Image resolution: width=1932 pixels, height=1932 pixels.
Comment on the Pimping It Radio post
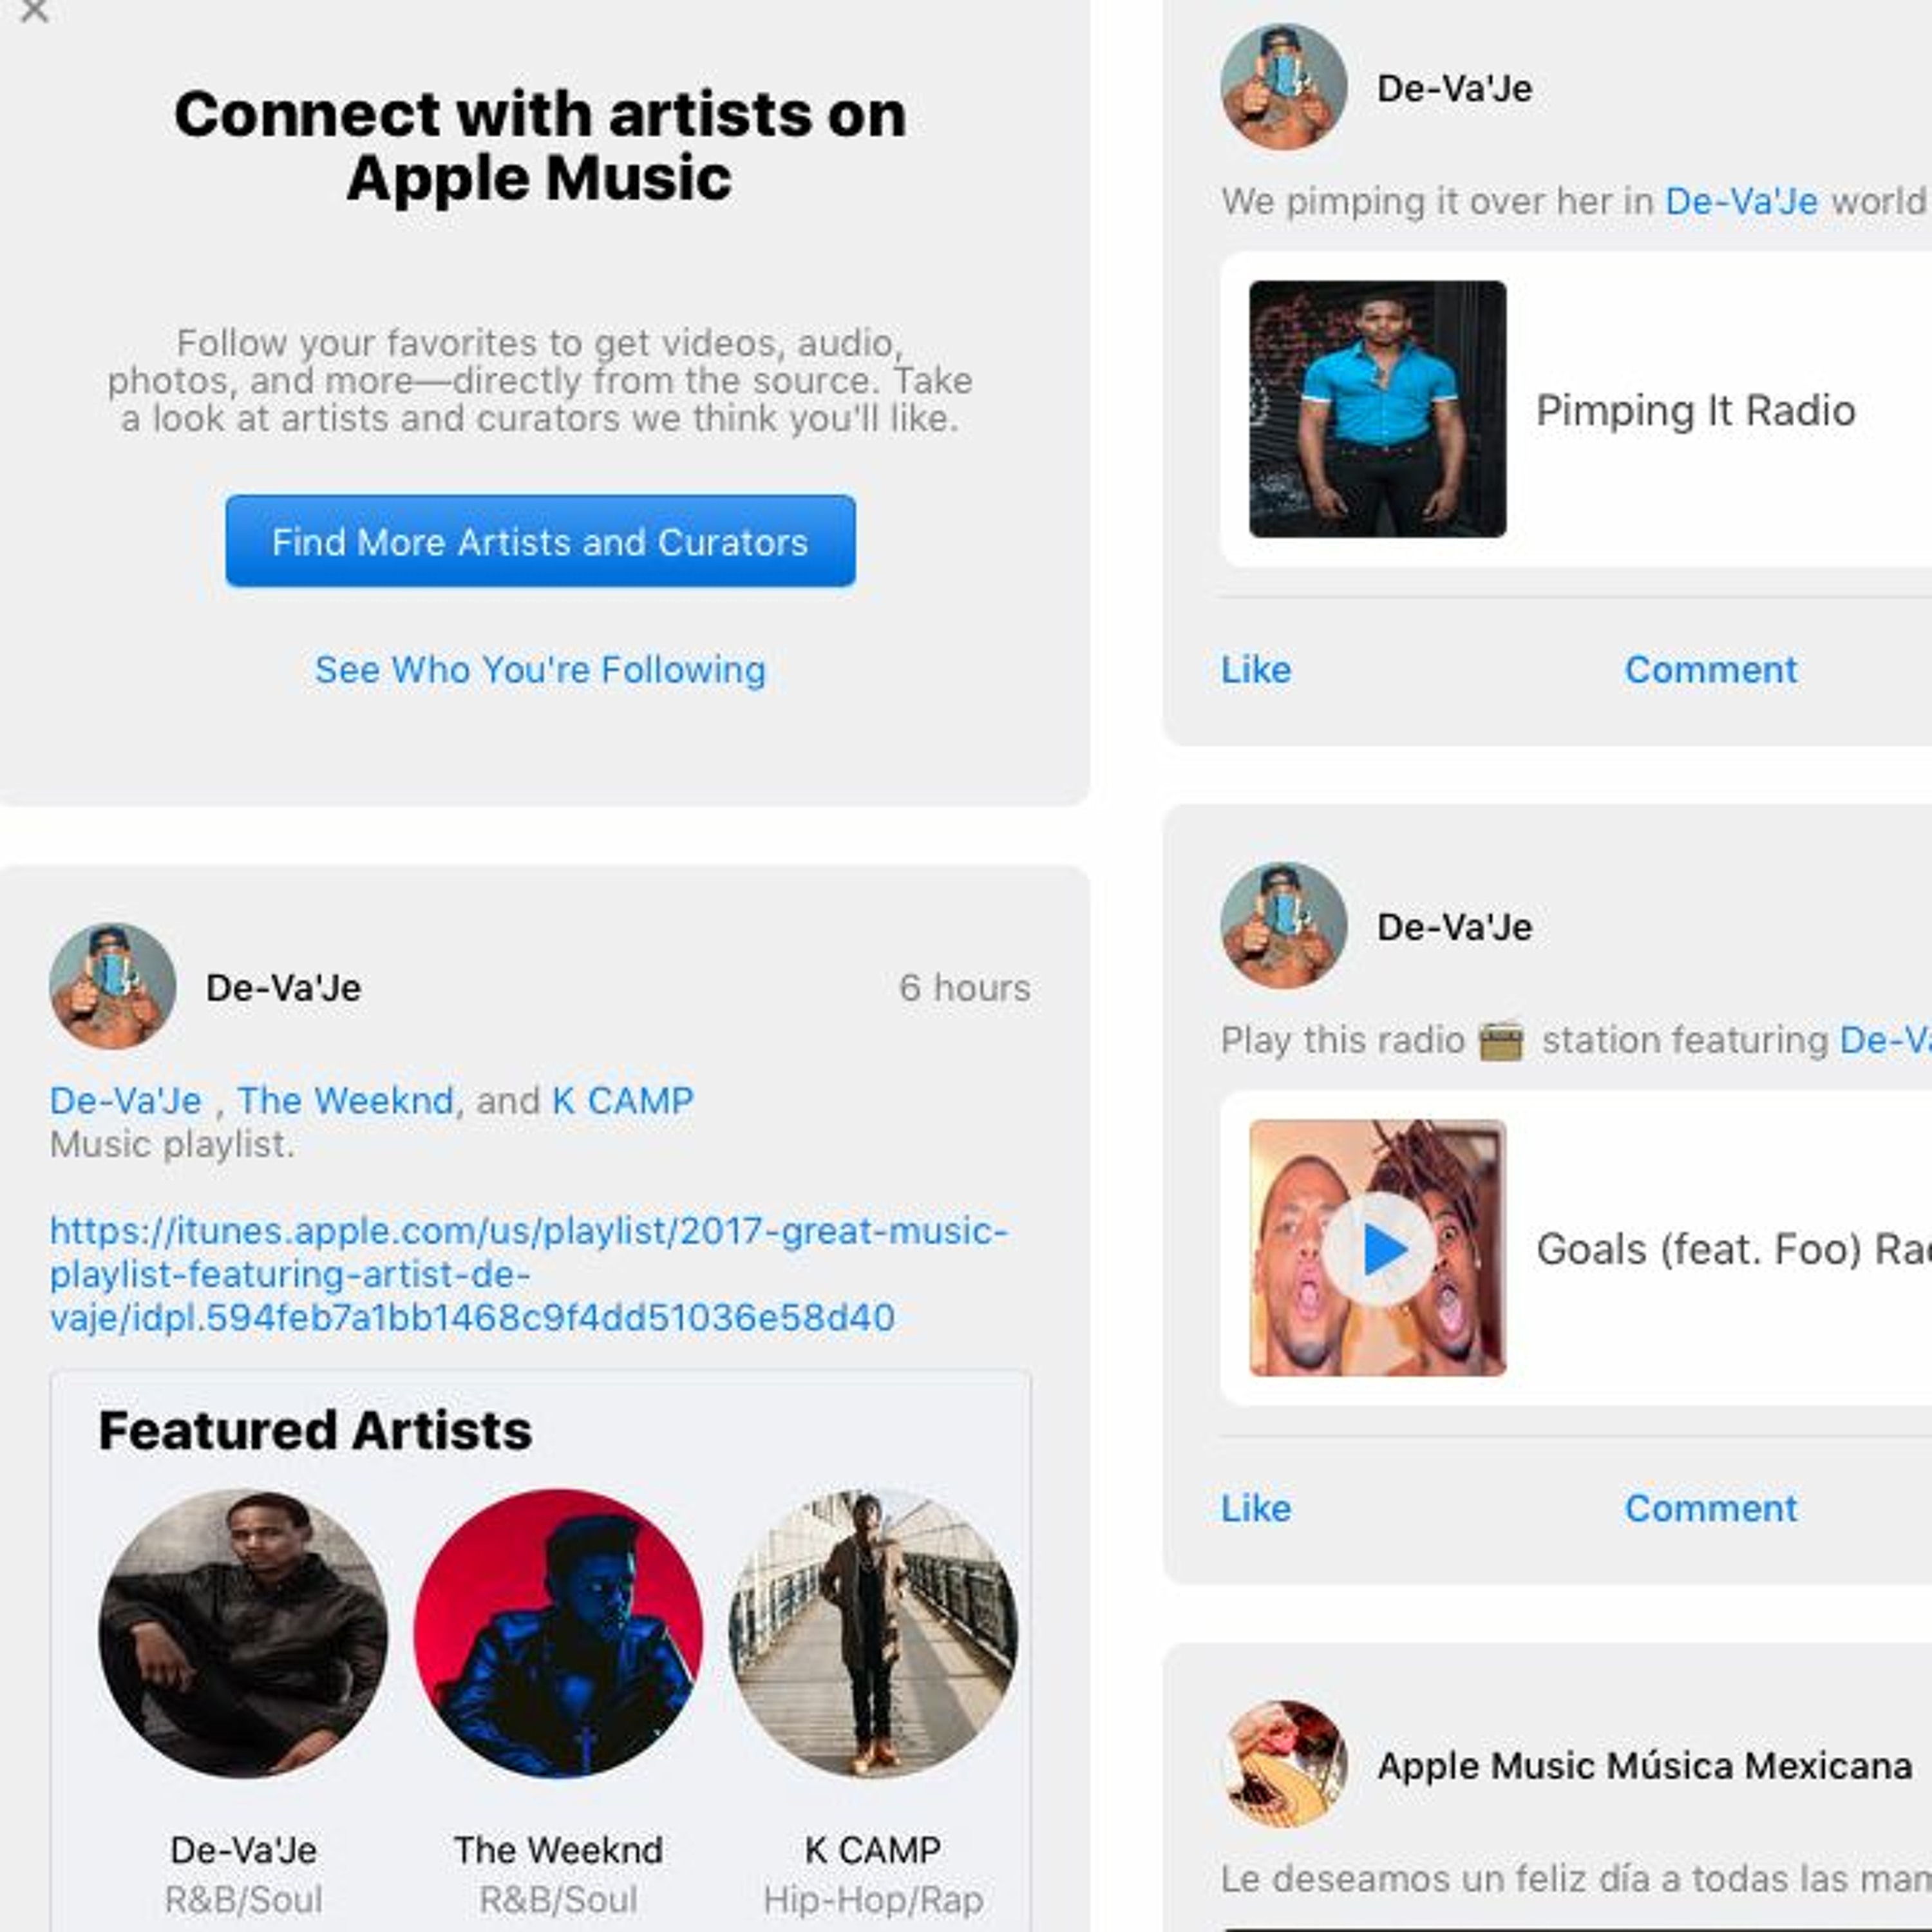click(1710, 670)
